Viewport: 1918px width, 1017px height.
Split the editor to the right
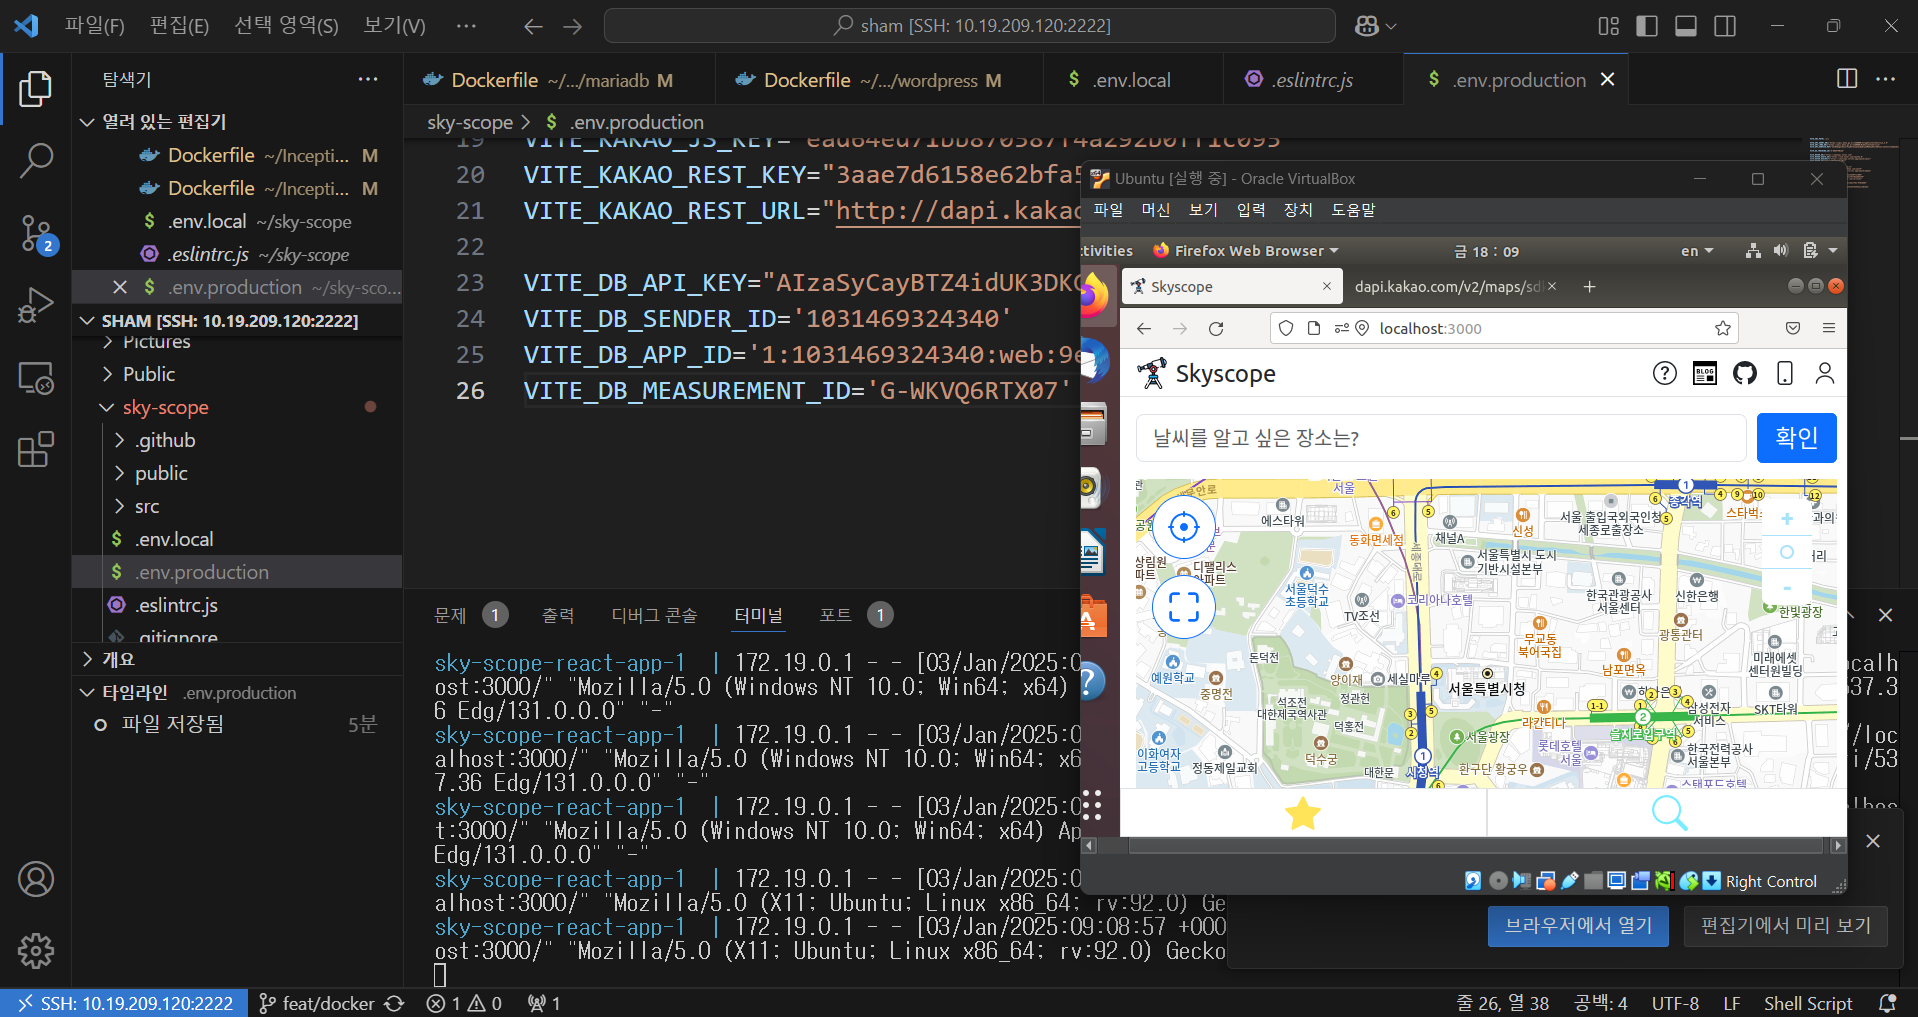(x=1847, y=79)
